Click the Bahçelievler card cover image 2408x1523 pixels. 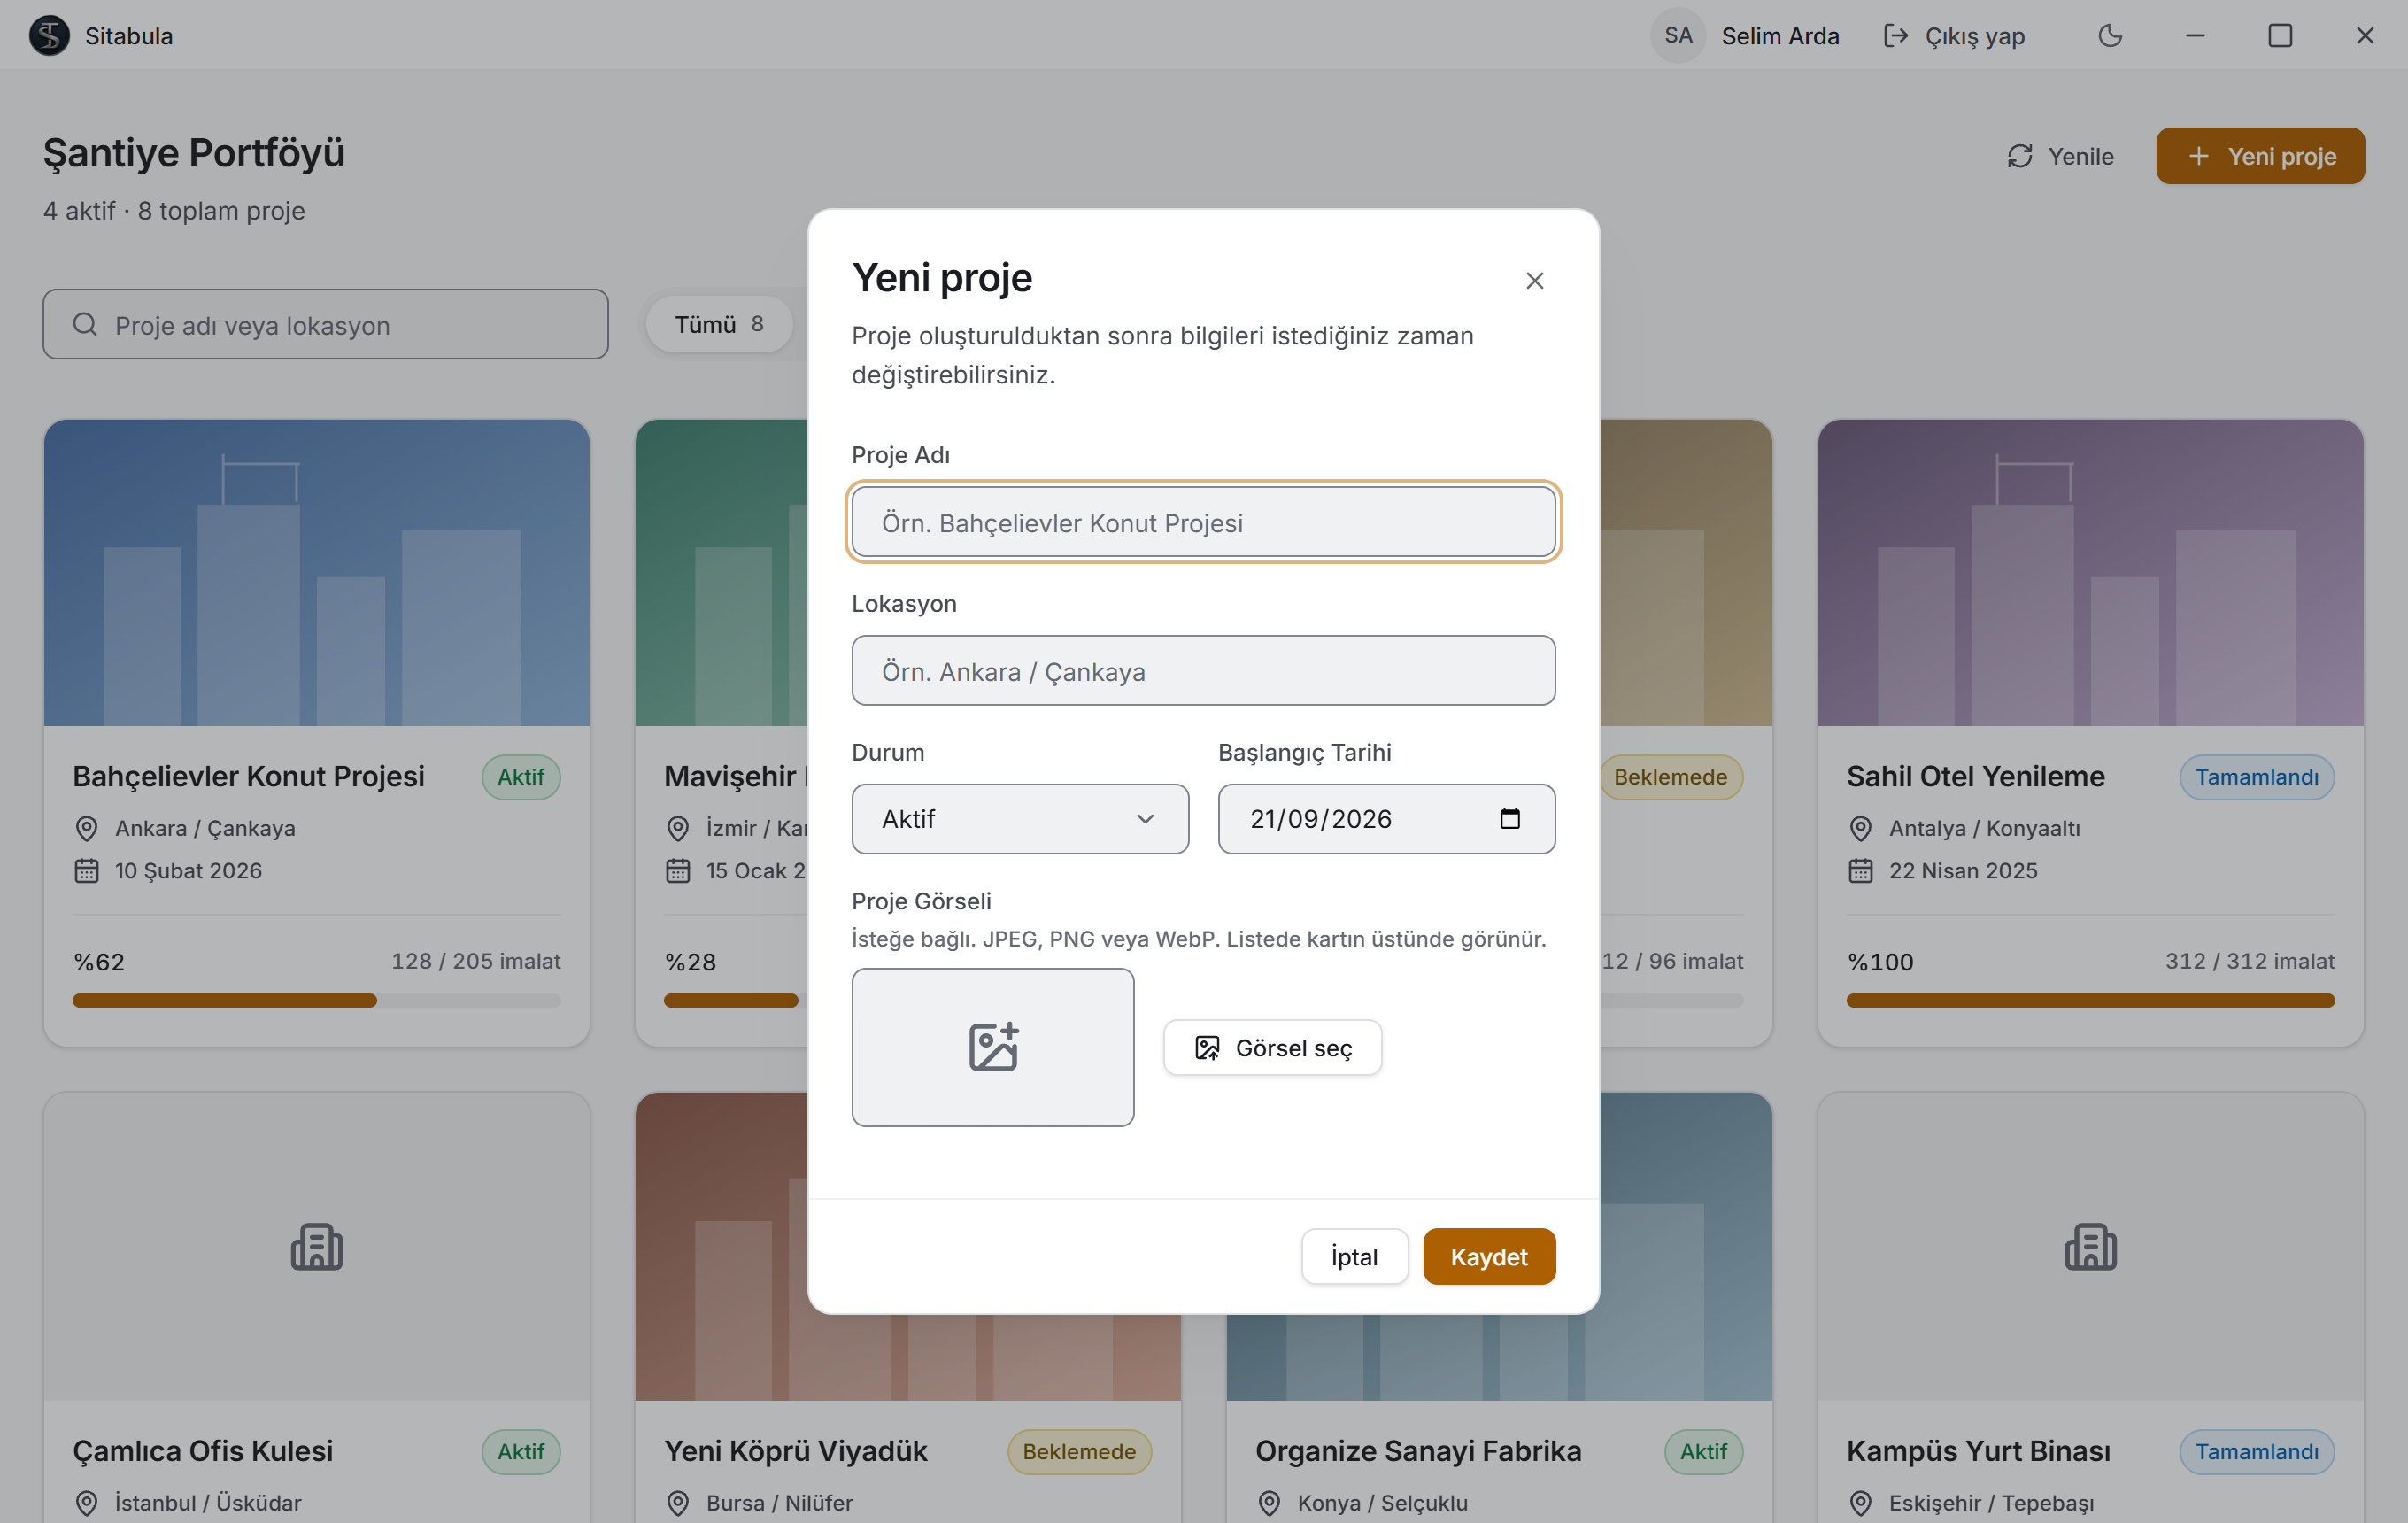[x=316, y=573]
